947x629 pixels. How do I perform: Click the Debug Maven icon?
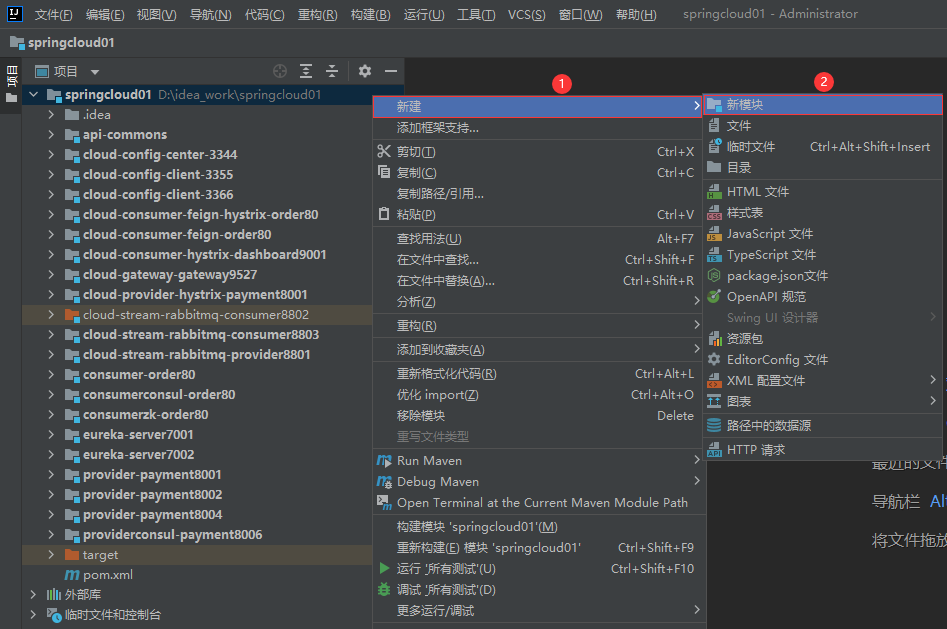point(384,482)
